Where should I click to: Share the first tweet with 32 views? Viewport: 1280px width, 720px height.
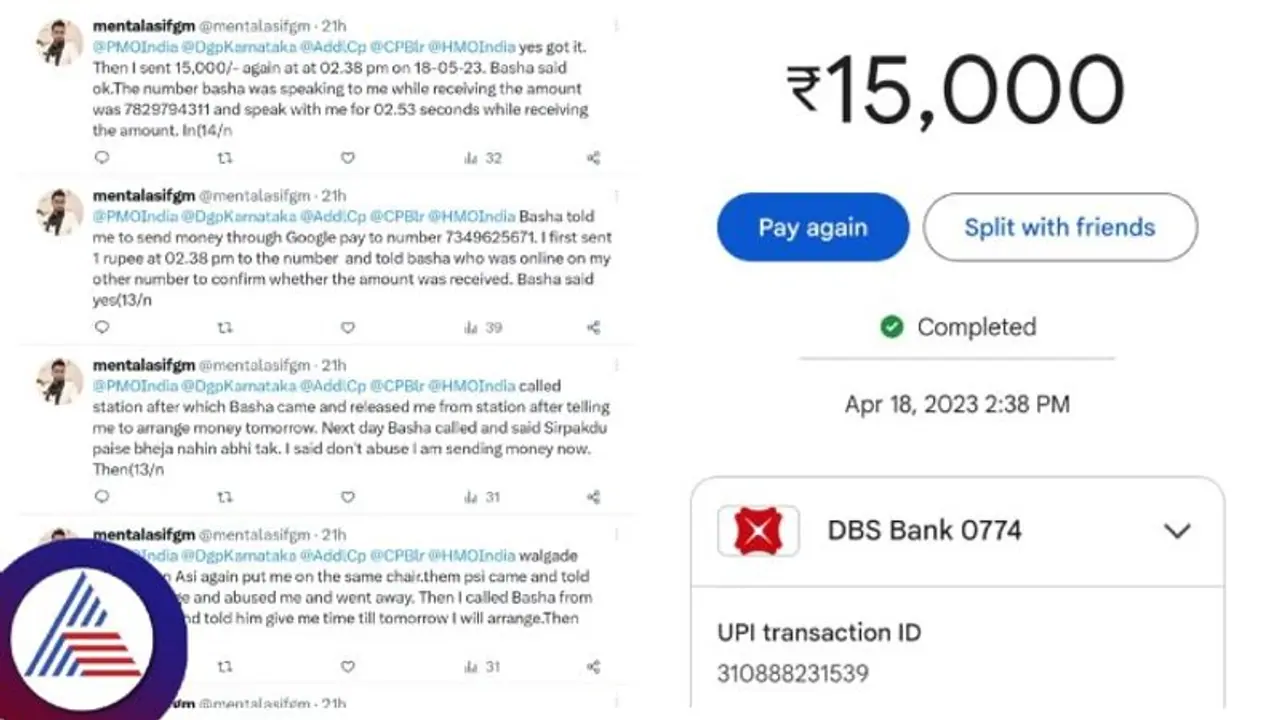(593, 158)
